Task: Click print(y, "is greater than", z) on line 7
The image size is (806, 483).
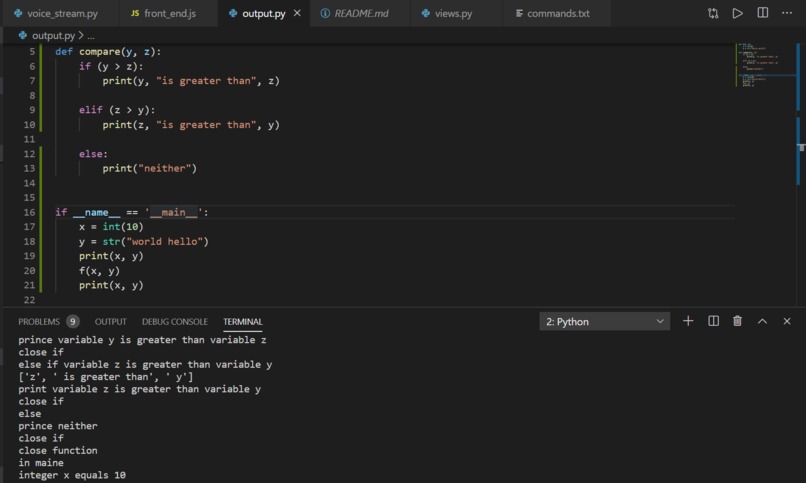Action: click(x=191, y=81)
